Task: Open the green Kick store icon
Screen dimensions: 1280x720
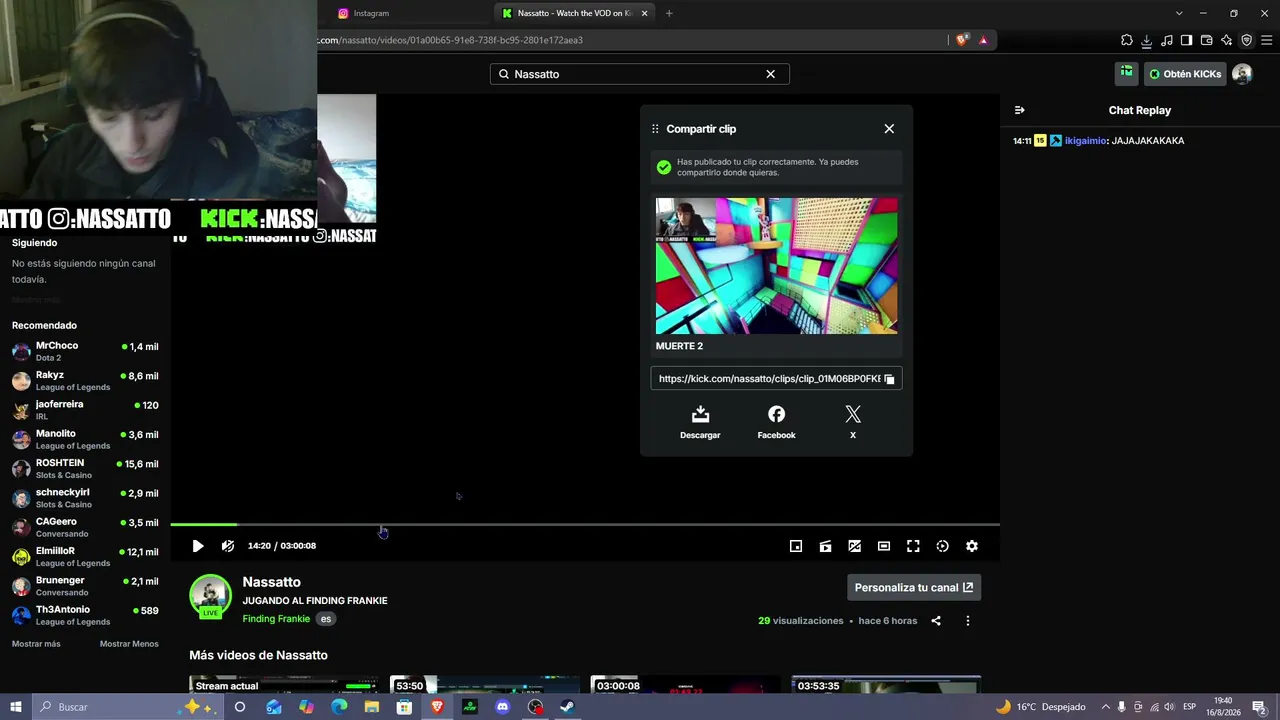Action: 1126,73
